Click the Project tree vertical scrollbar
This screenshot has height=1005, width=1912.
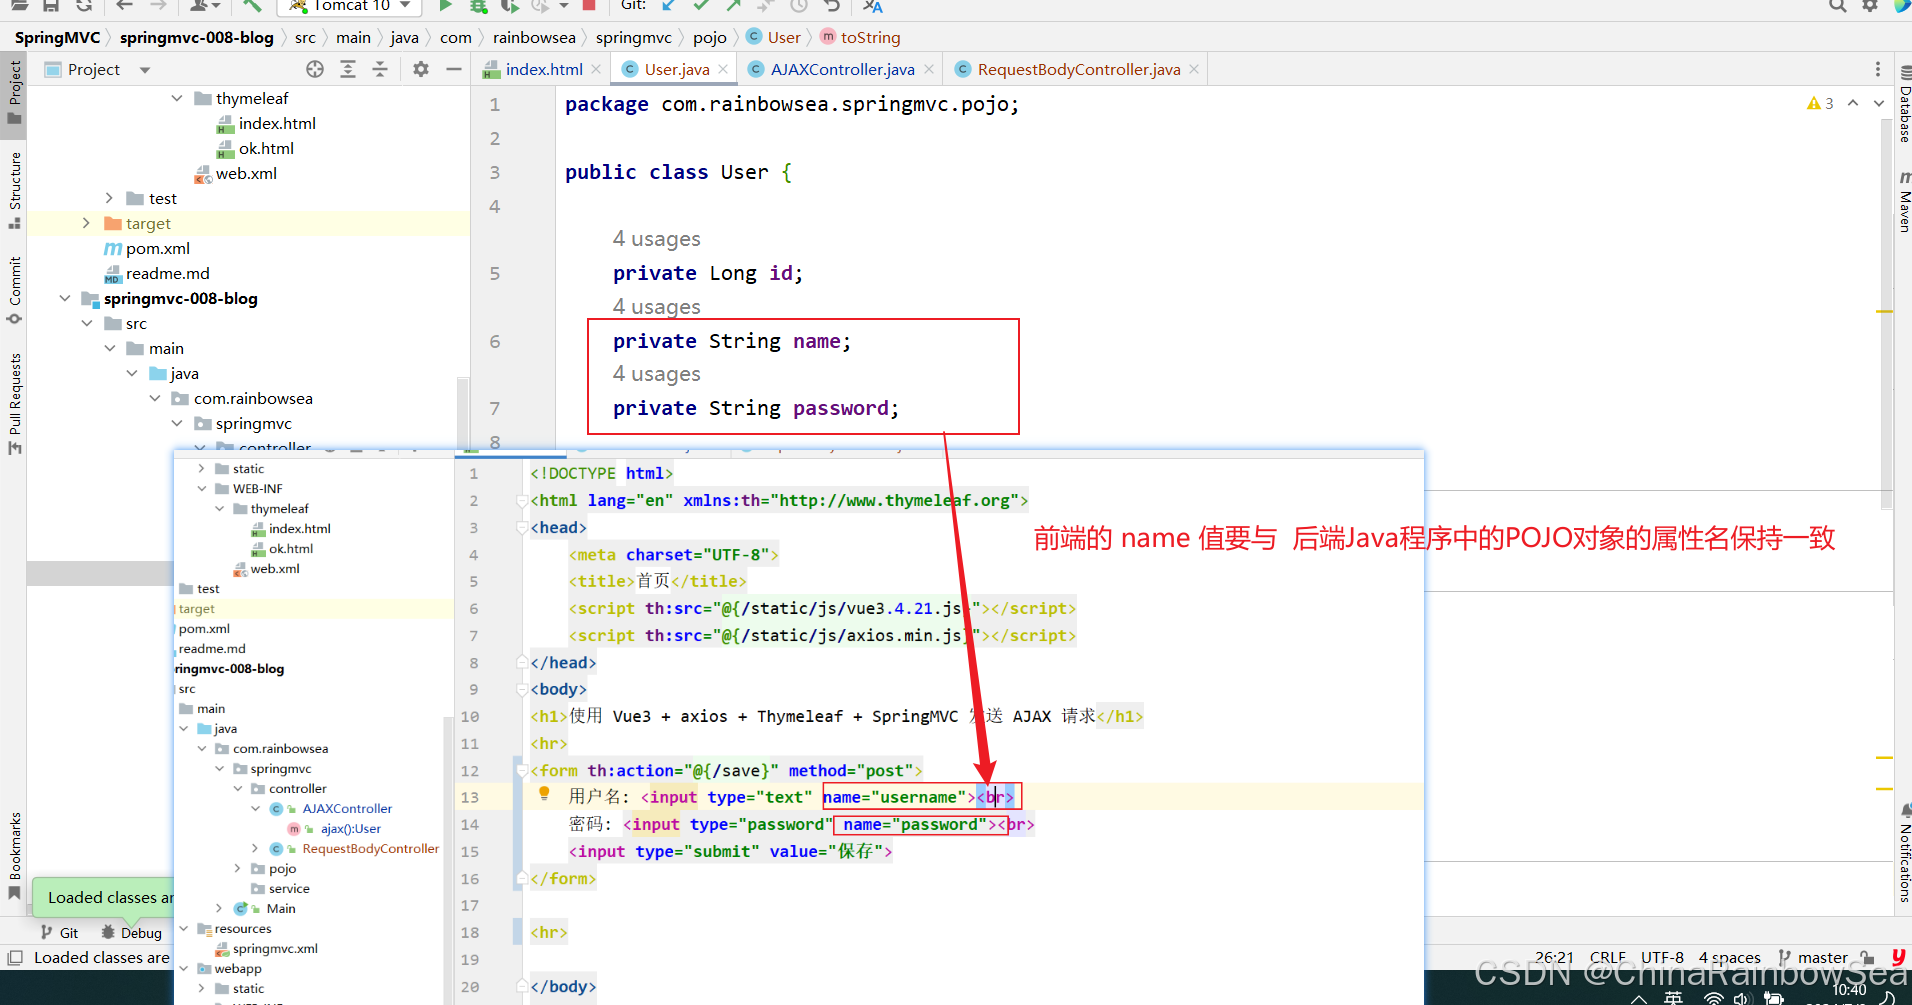463,412
